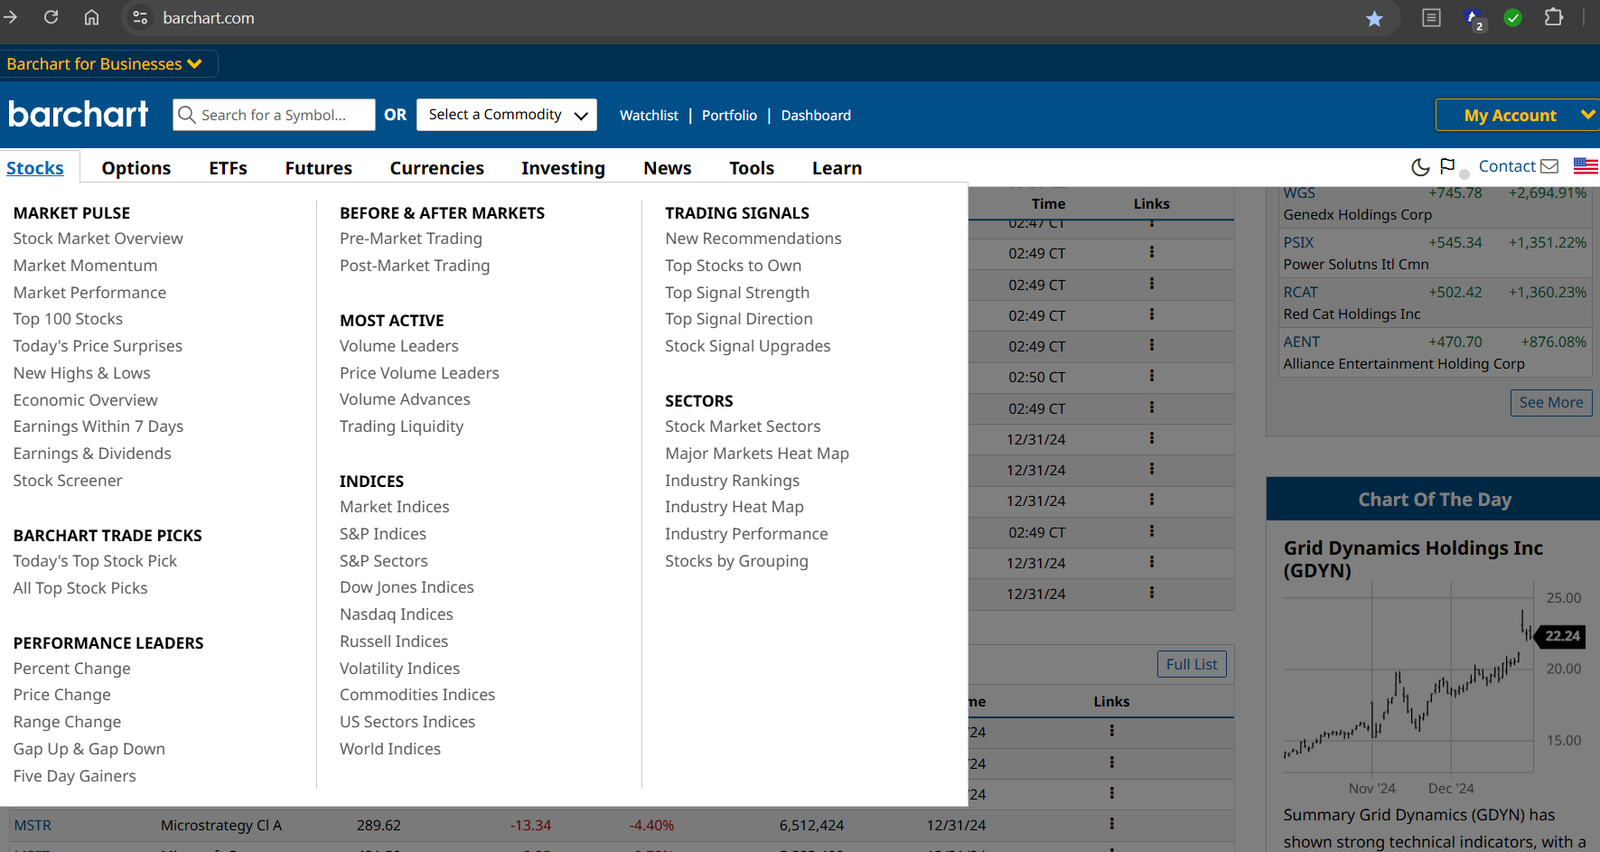Open the Stock Screener link
The height and width of the screenshot is (852, 1600).
pyautogui.click(x=68, y=480)
